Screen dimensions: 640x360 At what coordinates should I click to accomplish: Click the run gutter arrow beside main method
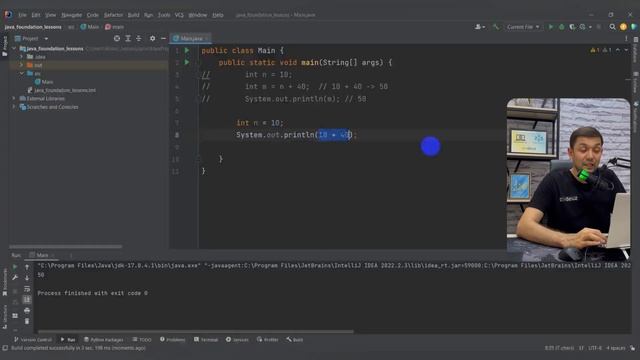point(187,62)
